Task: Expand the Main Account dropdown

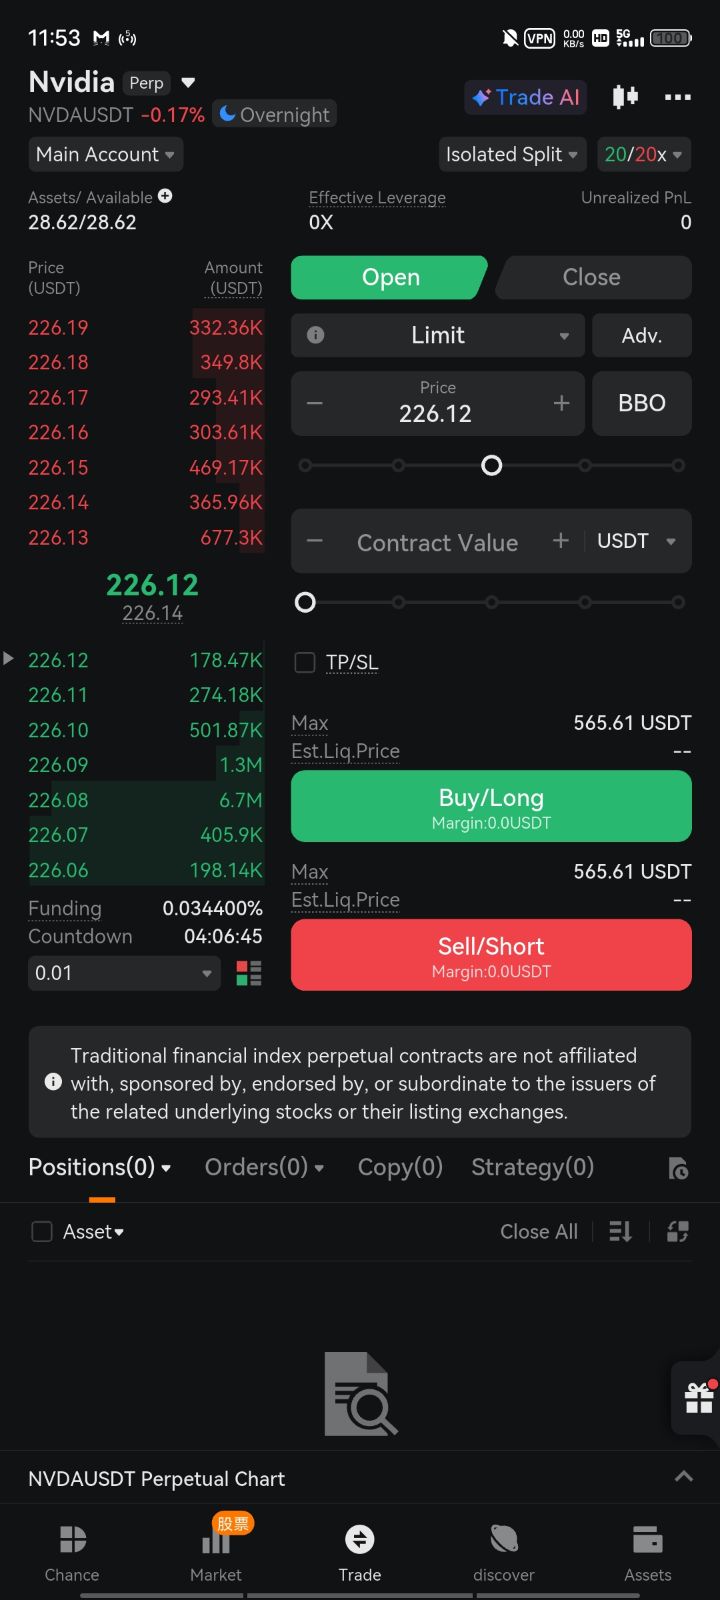Action: point(105,154)
